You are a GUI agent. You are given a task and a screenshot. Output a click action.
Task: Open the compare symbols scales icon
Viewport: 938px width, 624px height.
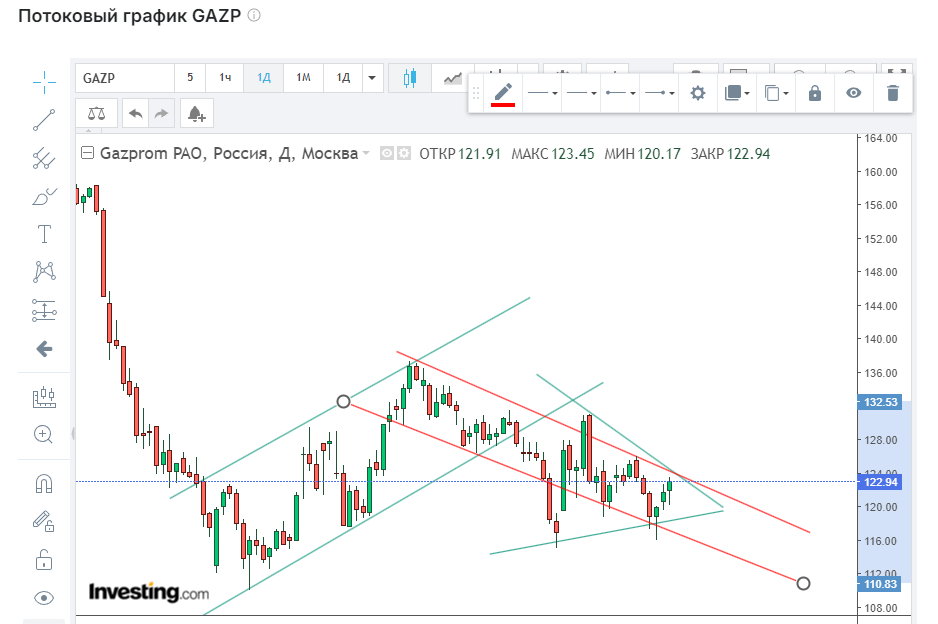96,114
